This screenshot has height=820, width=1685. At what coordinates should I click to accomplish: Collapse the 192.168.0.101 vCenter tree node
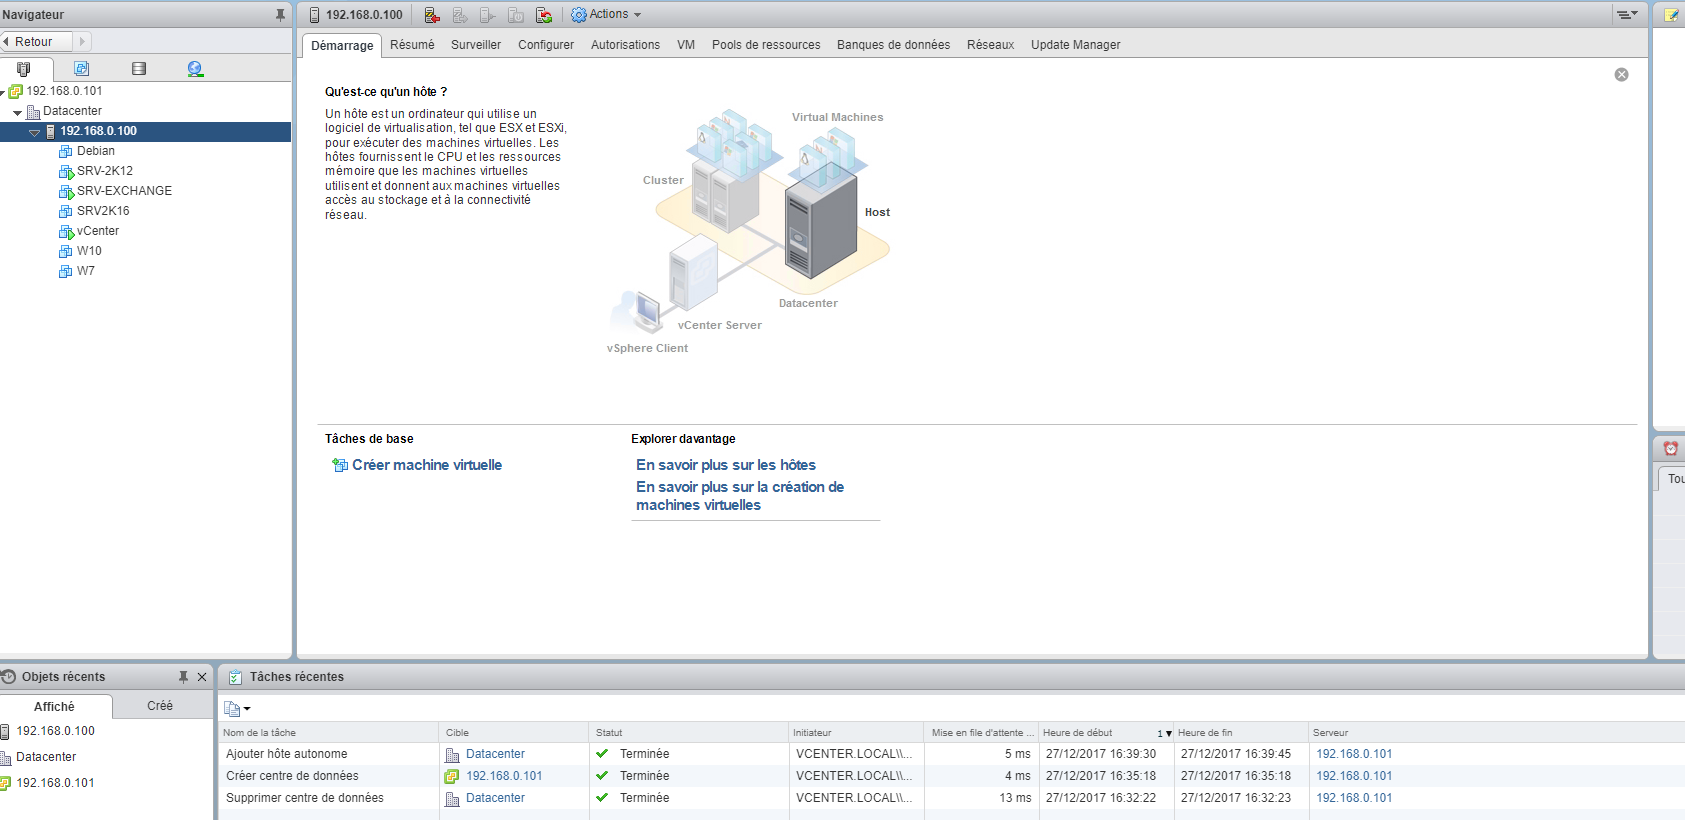tap(3, 92)
